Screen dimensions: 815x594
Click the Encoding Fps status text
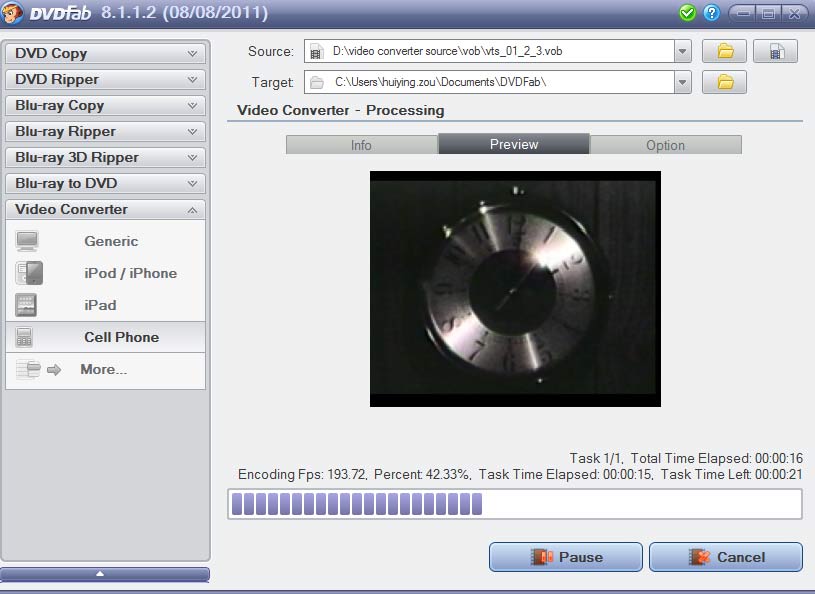tap(302, 474)
